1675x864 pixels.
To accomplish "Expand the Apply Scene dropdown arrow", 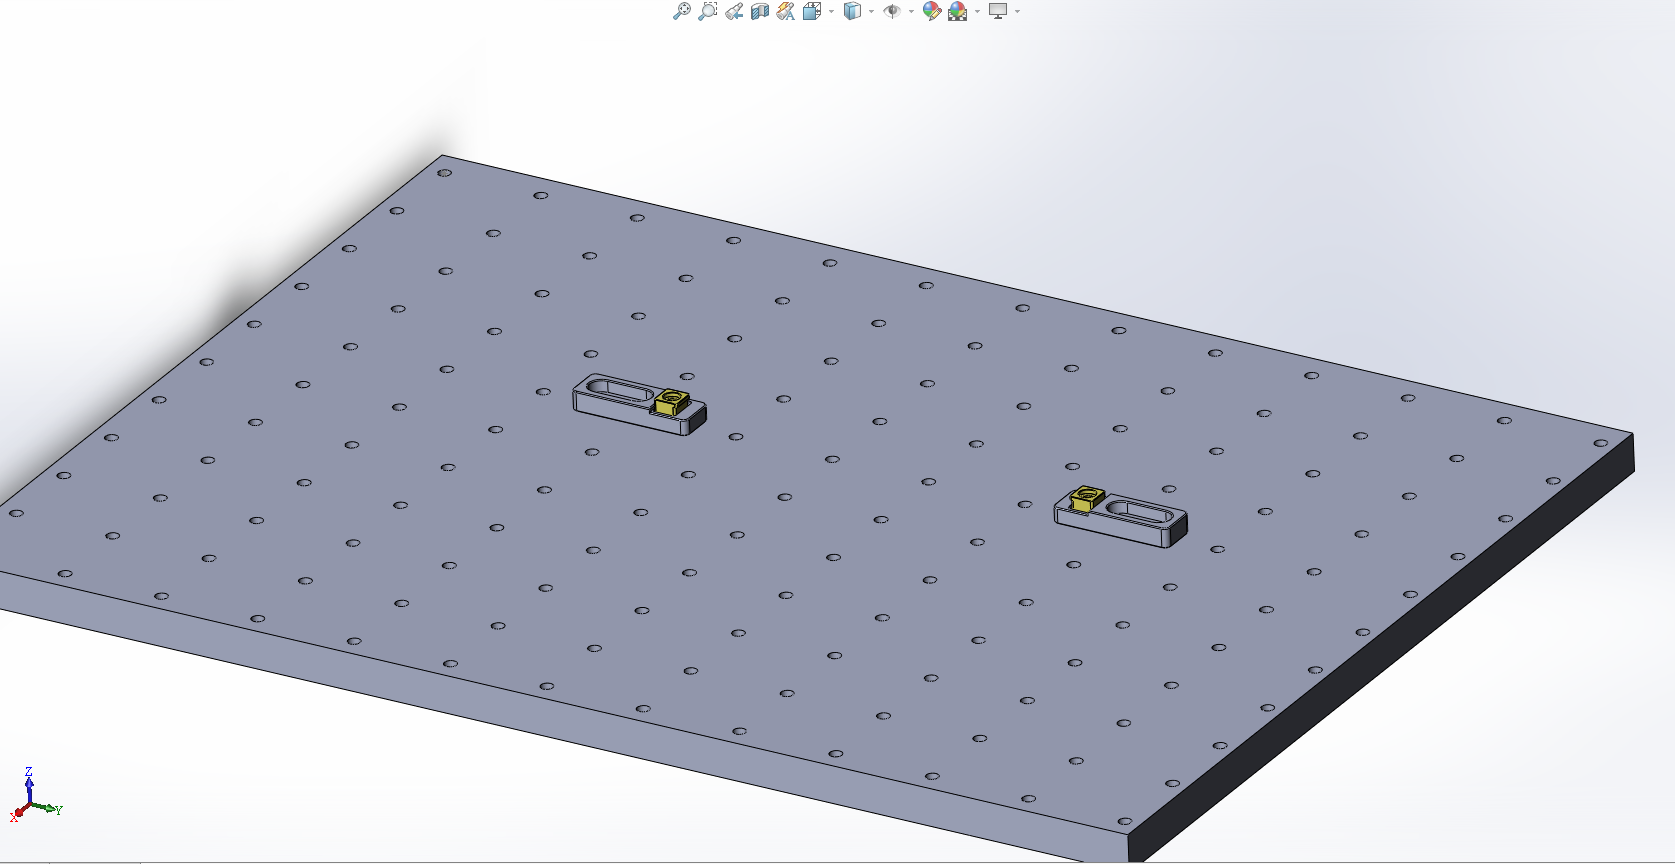I will point(977,12).
